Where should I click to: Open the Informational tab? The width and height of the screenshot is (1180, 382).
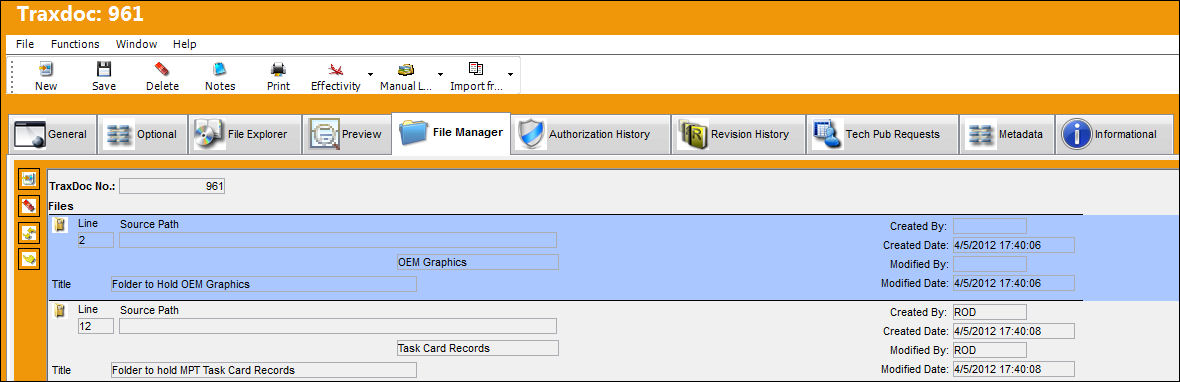click(x=1114, y=135)
